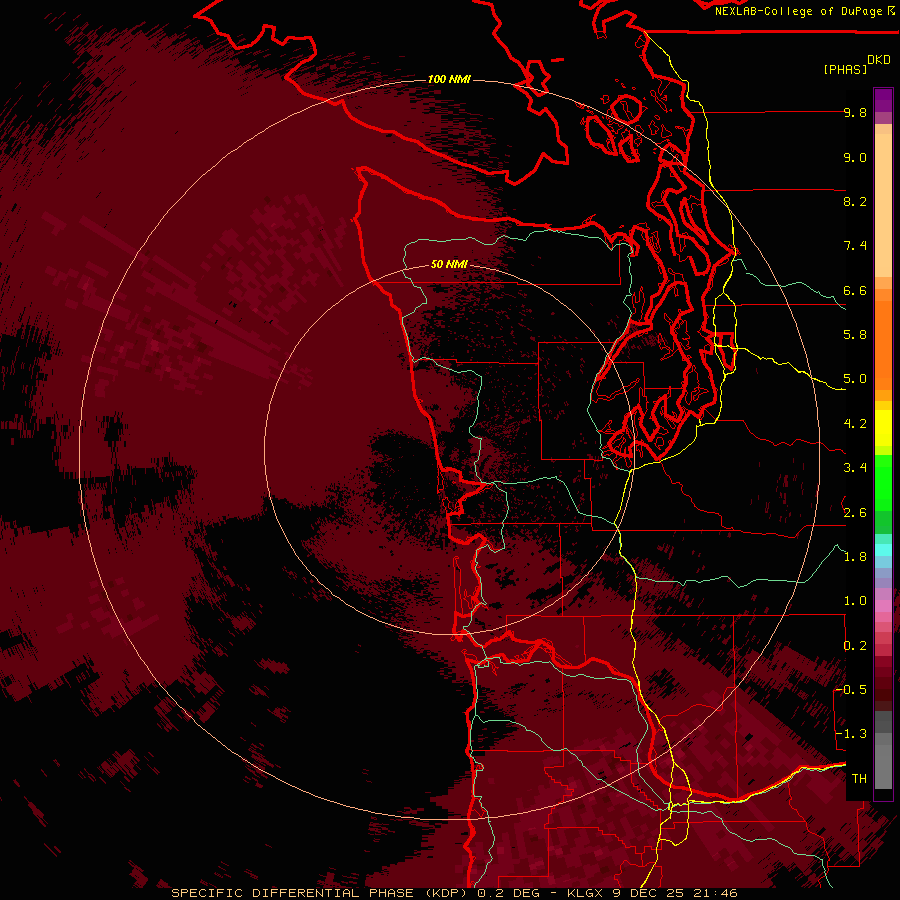This screenshot has width=900, height=900.
Task: Click the 9.0 value on the color scale
Action: 855,157
